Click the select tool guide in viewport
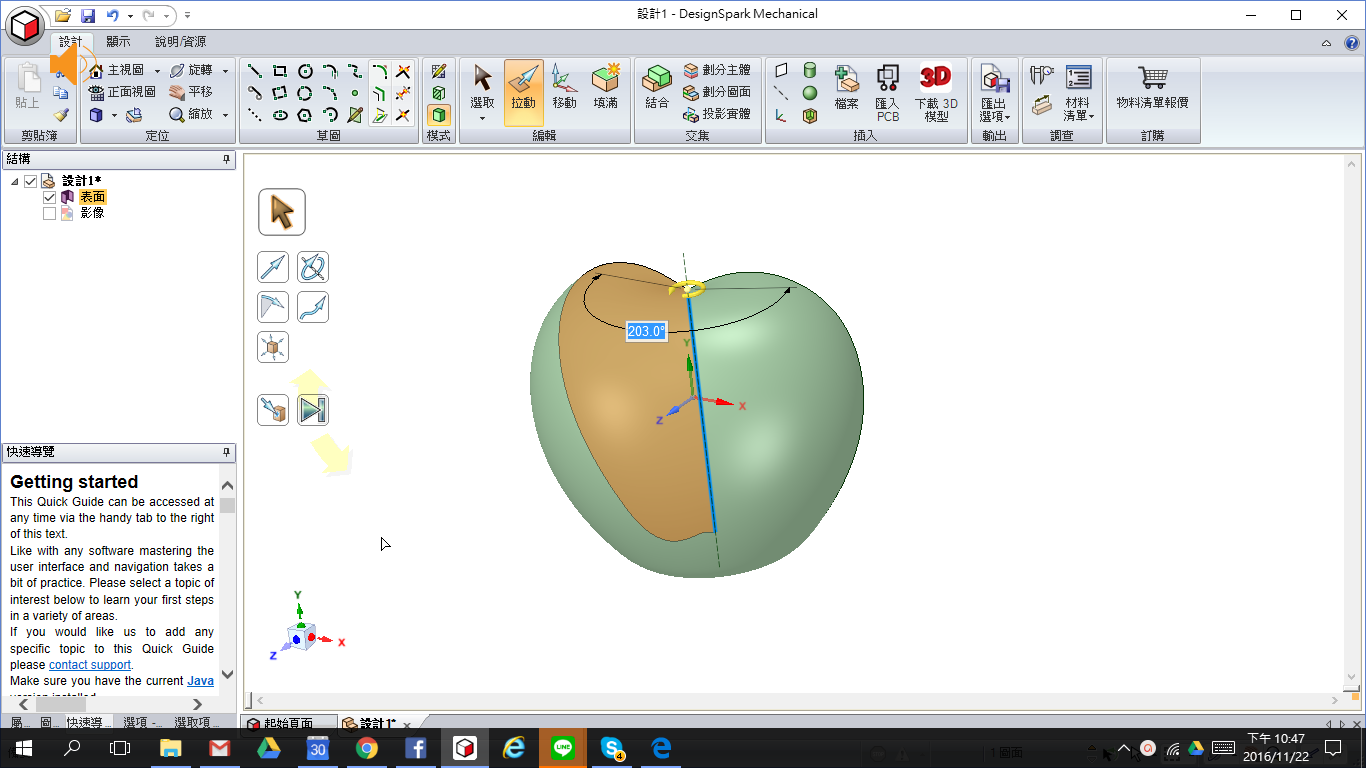 282,212
